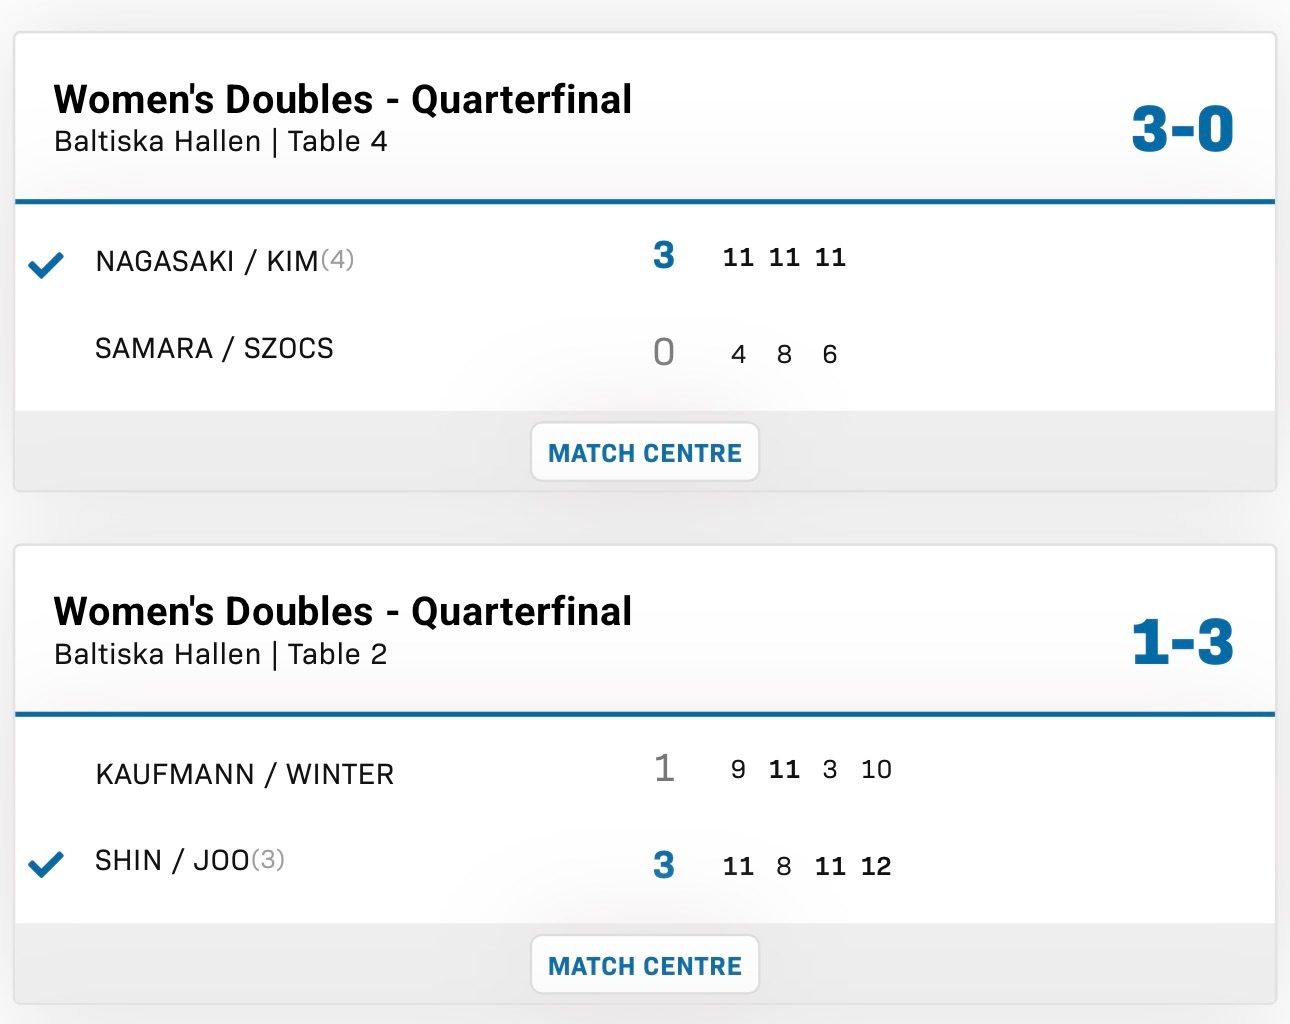Select the SHIN / JOO team name
The image size is (1290, 1024).
pyautogui.click(x=172, y=860)
